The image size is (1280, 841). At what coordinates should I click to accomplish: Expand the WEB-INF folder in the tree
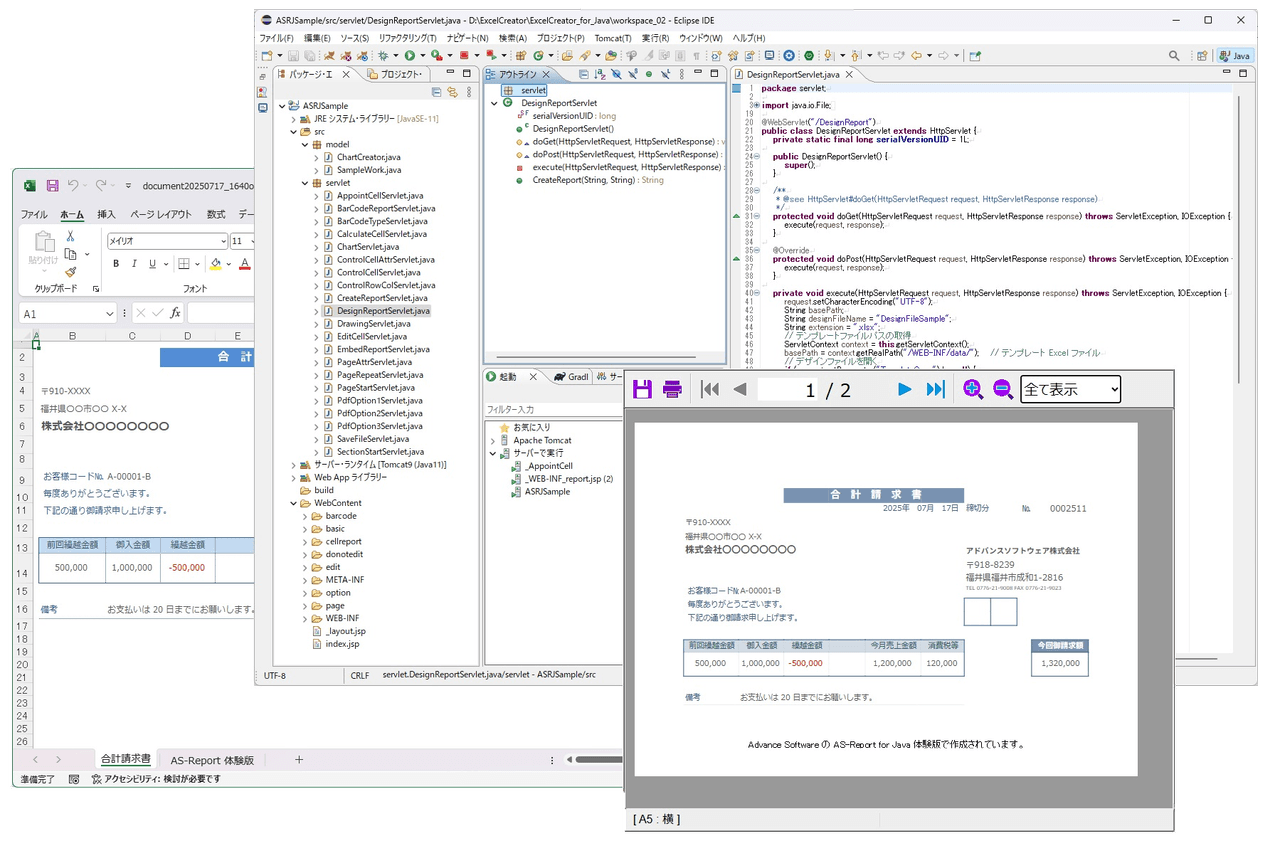pos(305,618)
